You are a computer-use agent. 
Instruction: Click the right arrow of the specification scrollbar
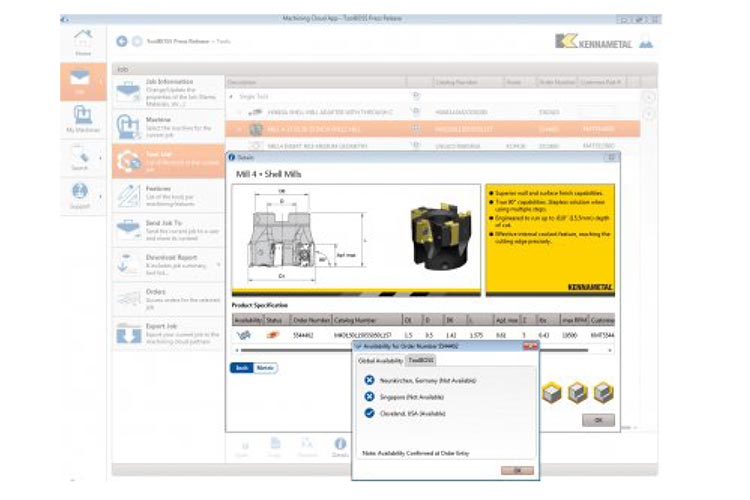pos(610,350)
